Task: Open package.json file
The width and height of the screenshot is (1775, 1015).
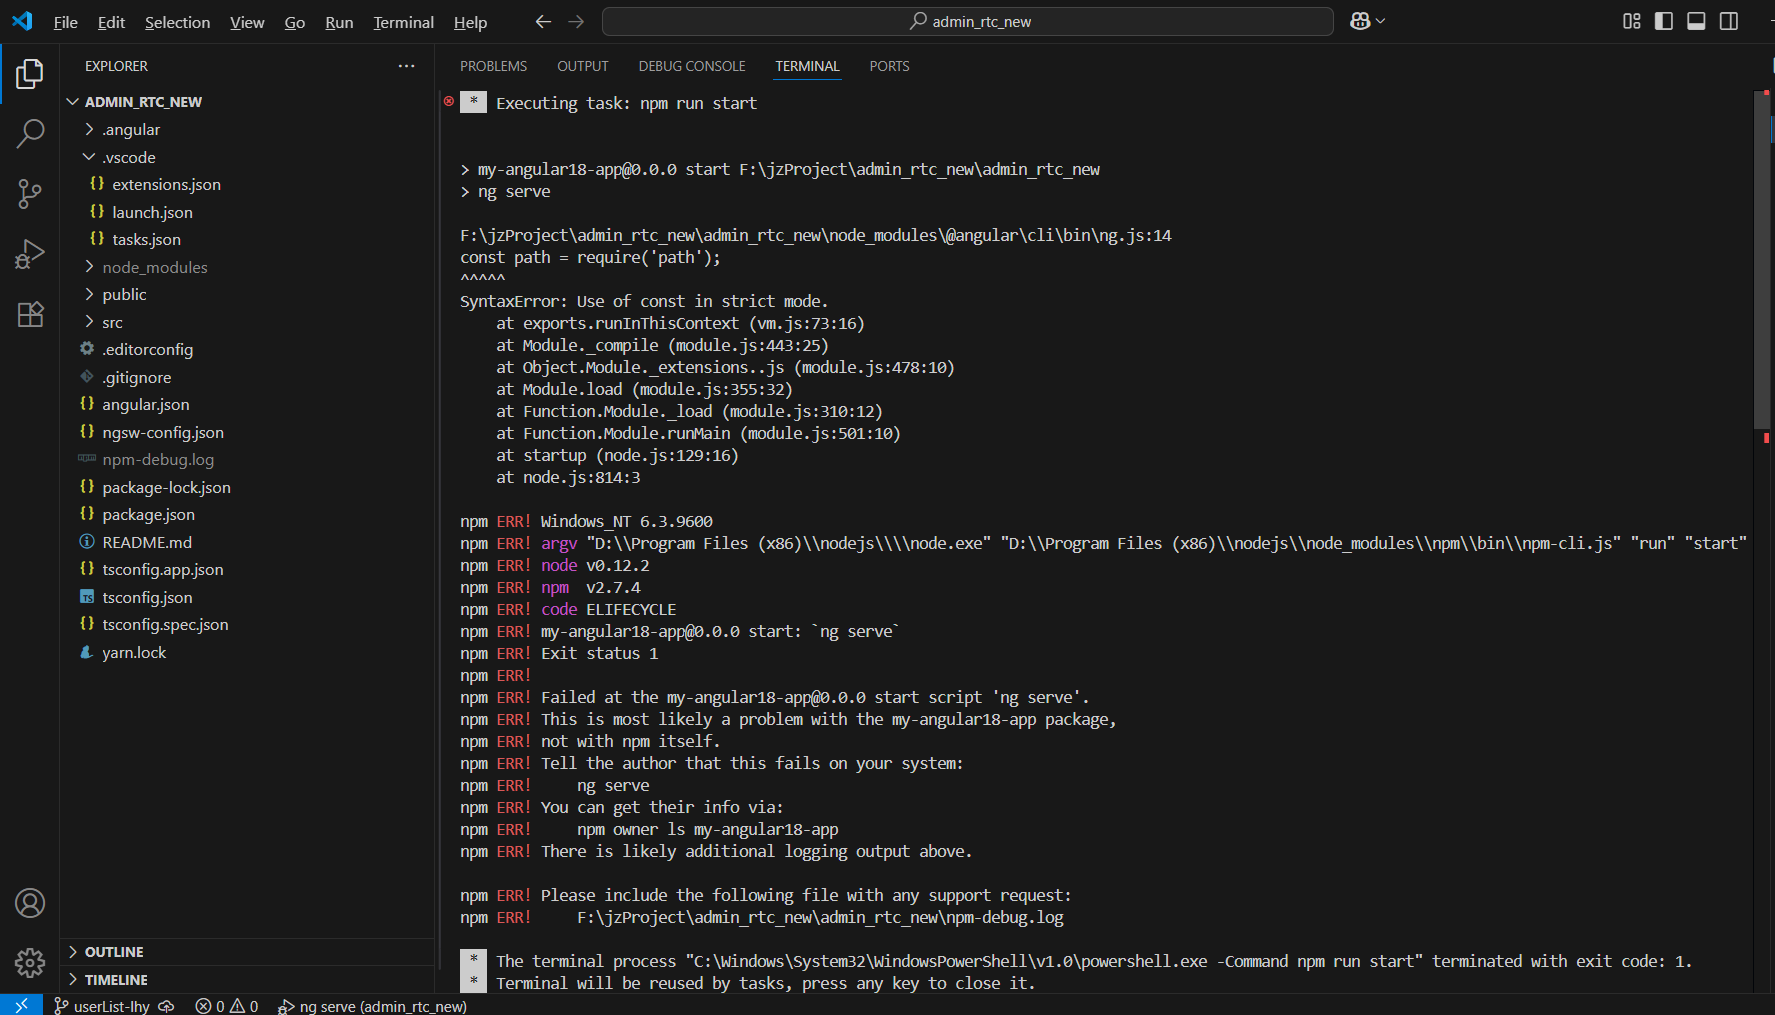Action: tap(247, 514)
